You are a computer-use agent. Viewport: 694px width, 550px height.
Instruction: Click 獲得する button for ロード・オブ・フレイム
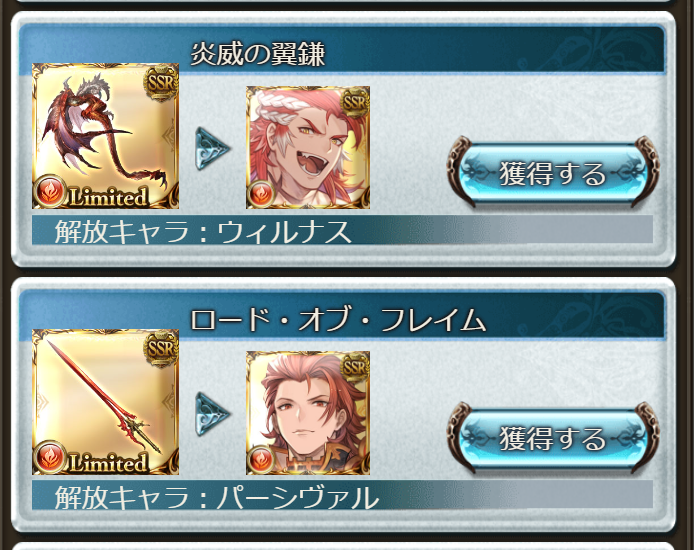[x=553, y=438]
